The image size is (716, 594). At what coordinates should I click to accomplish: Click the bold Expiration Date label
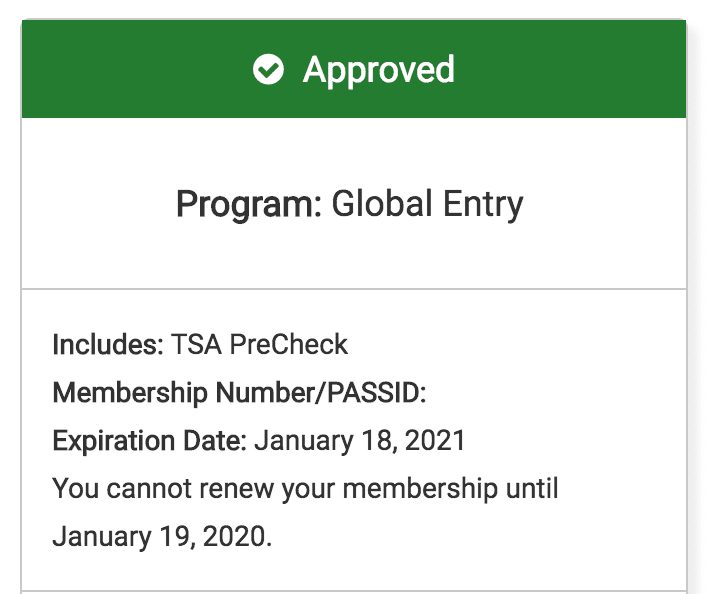149,441
